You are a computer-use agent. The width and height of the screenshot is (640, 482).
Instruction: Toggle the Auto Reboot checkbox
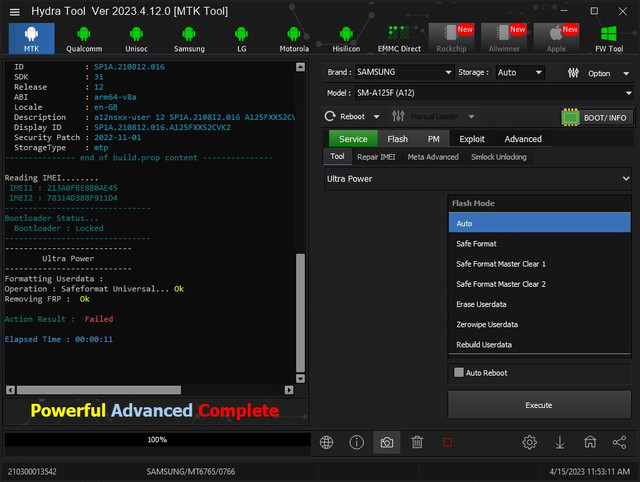[x=459, y=372]
